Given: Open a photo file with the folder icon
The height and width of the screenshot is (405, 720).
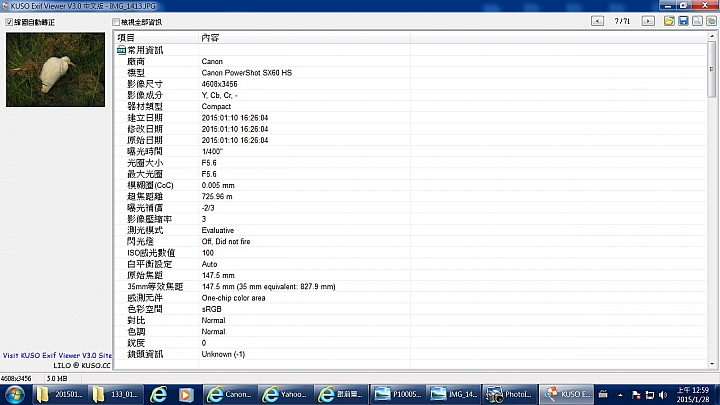Looking at the screenshot, I should coord(669,21).
